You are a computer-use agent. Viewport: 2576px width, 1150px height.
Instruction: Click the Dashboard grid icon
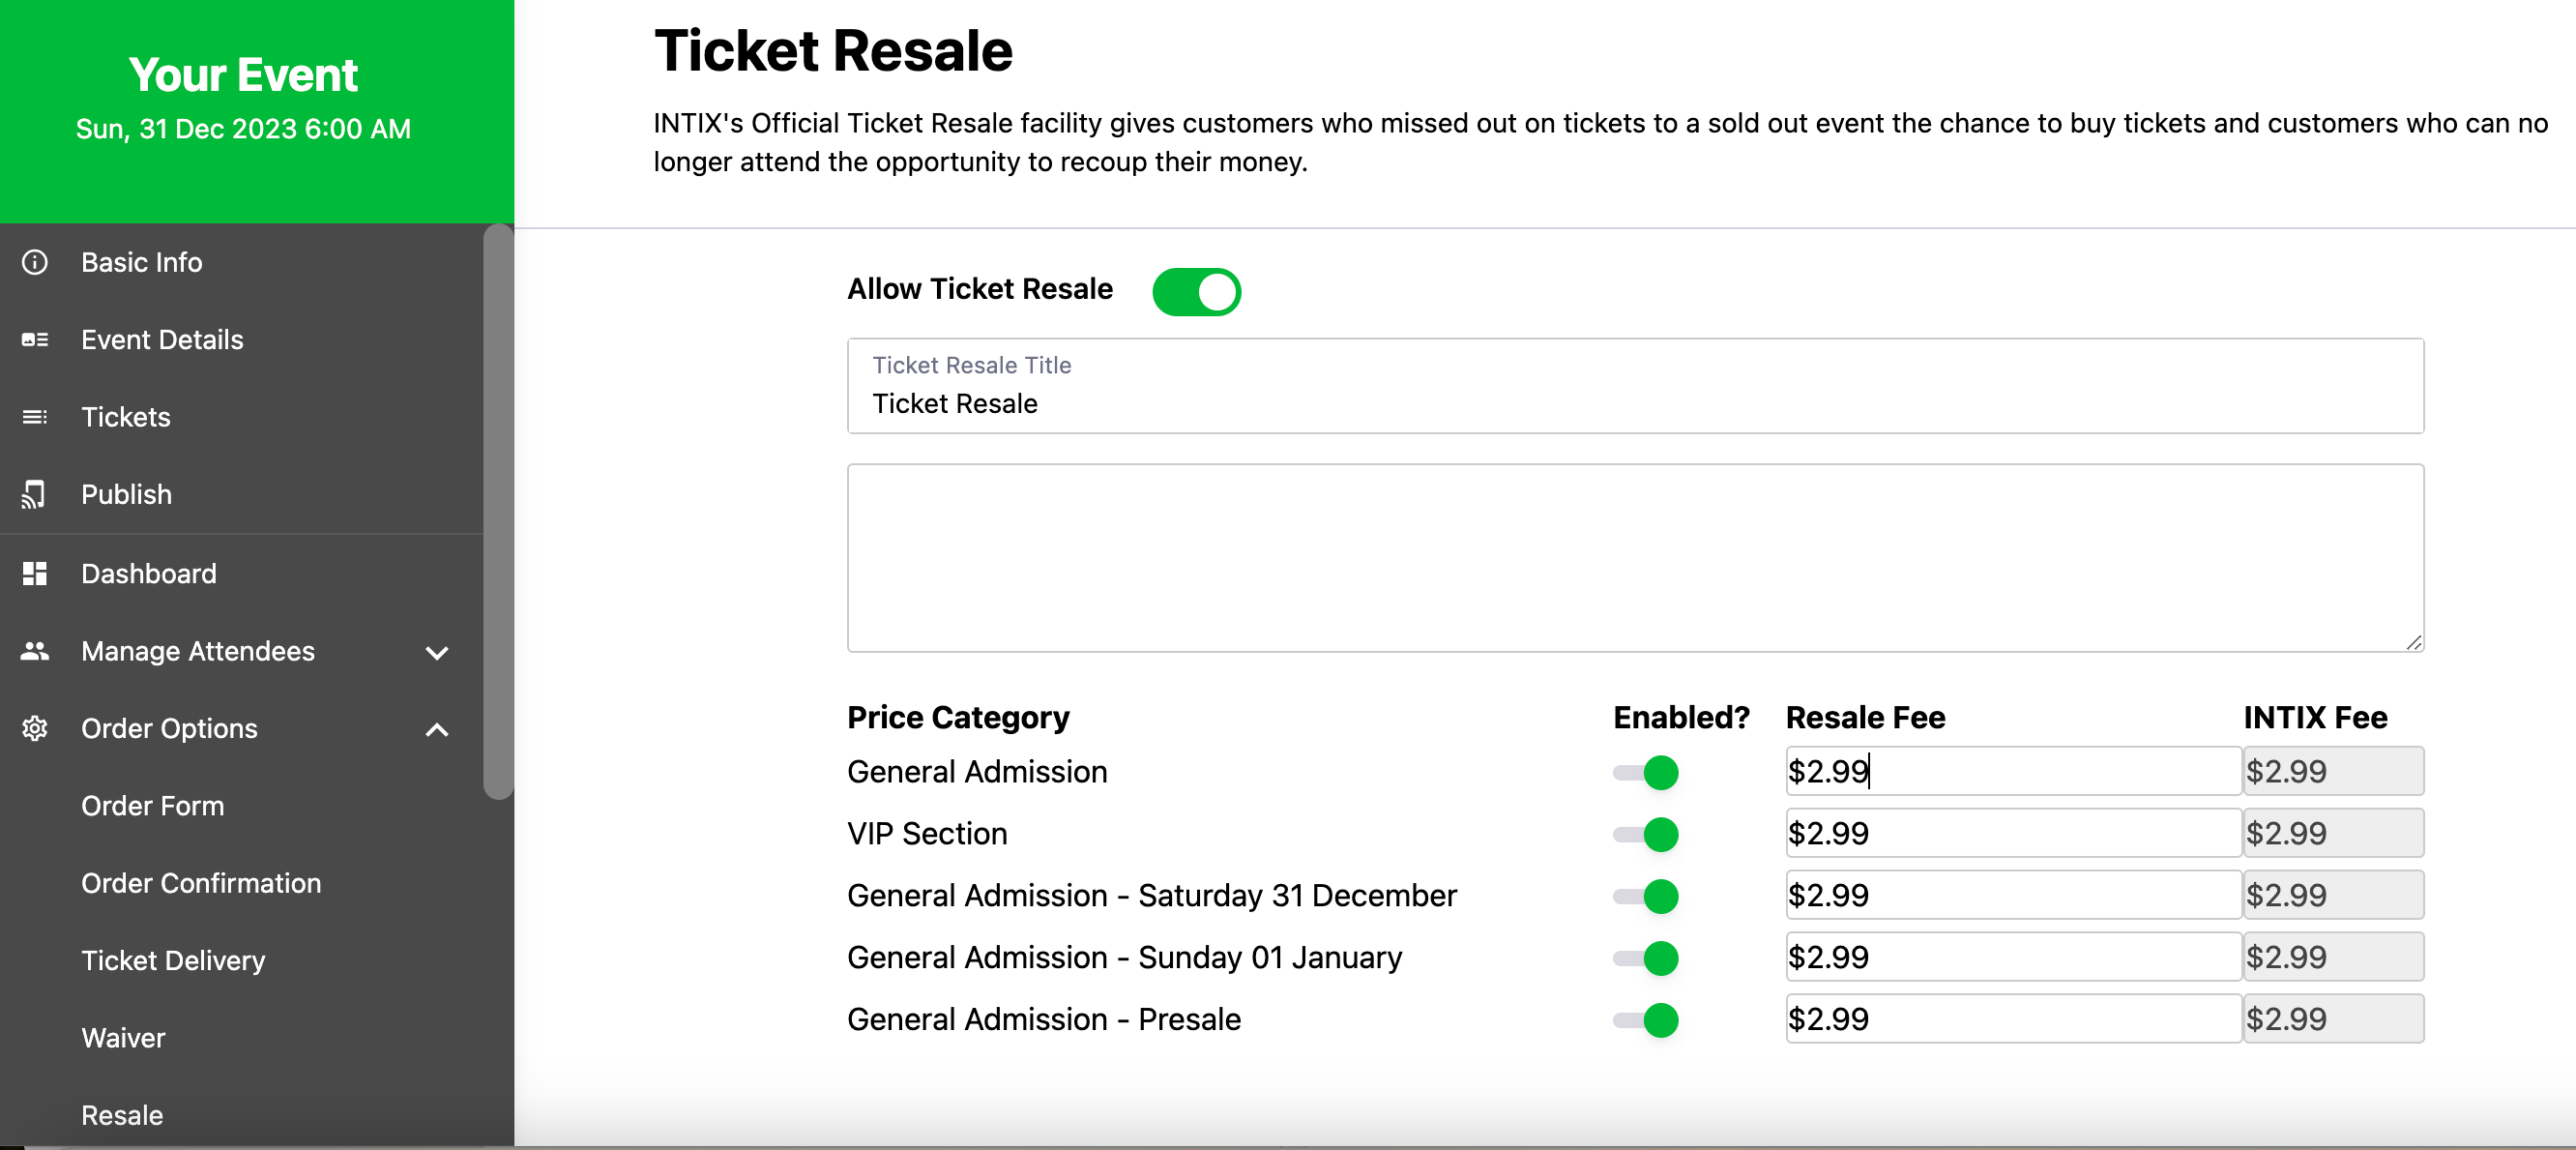click(x=35, y=573)
